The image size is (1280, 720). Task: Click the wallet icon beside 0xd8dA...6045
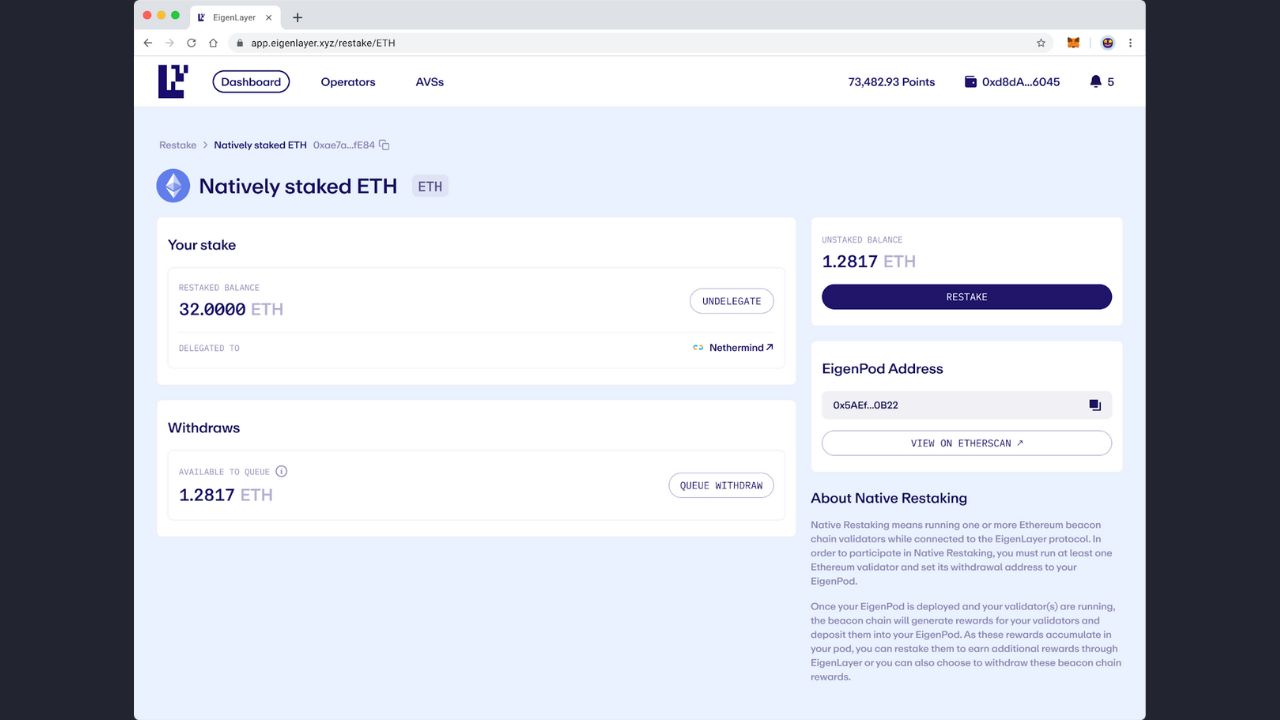(970, 82)
